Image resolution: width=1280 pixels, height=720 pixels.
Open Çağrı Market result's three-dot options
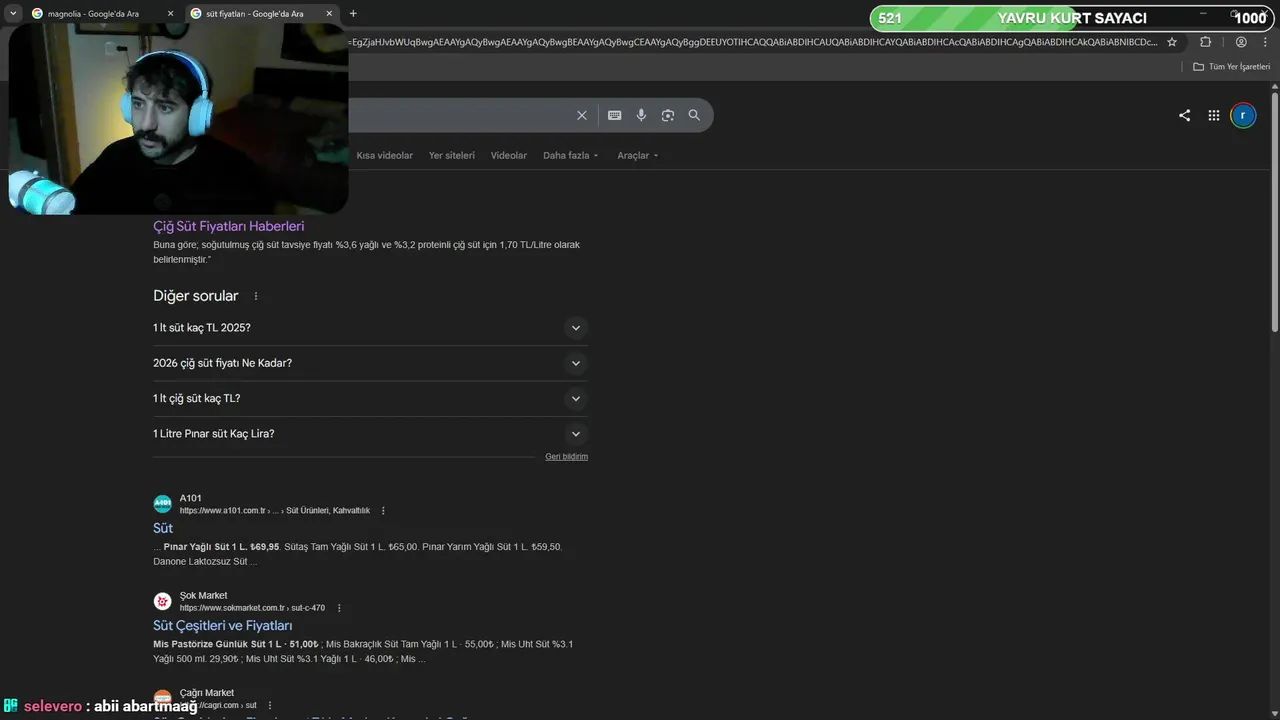pyautogui.click(x=269, y=705)
